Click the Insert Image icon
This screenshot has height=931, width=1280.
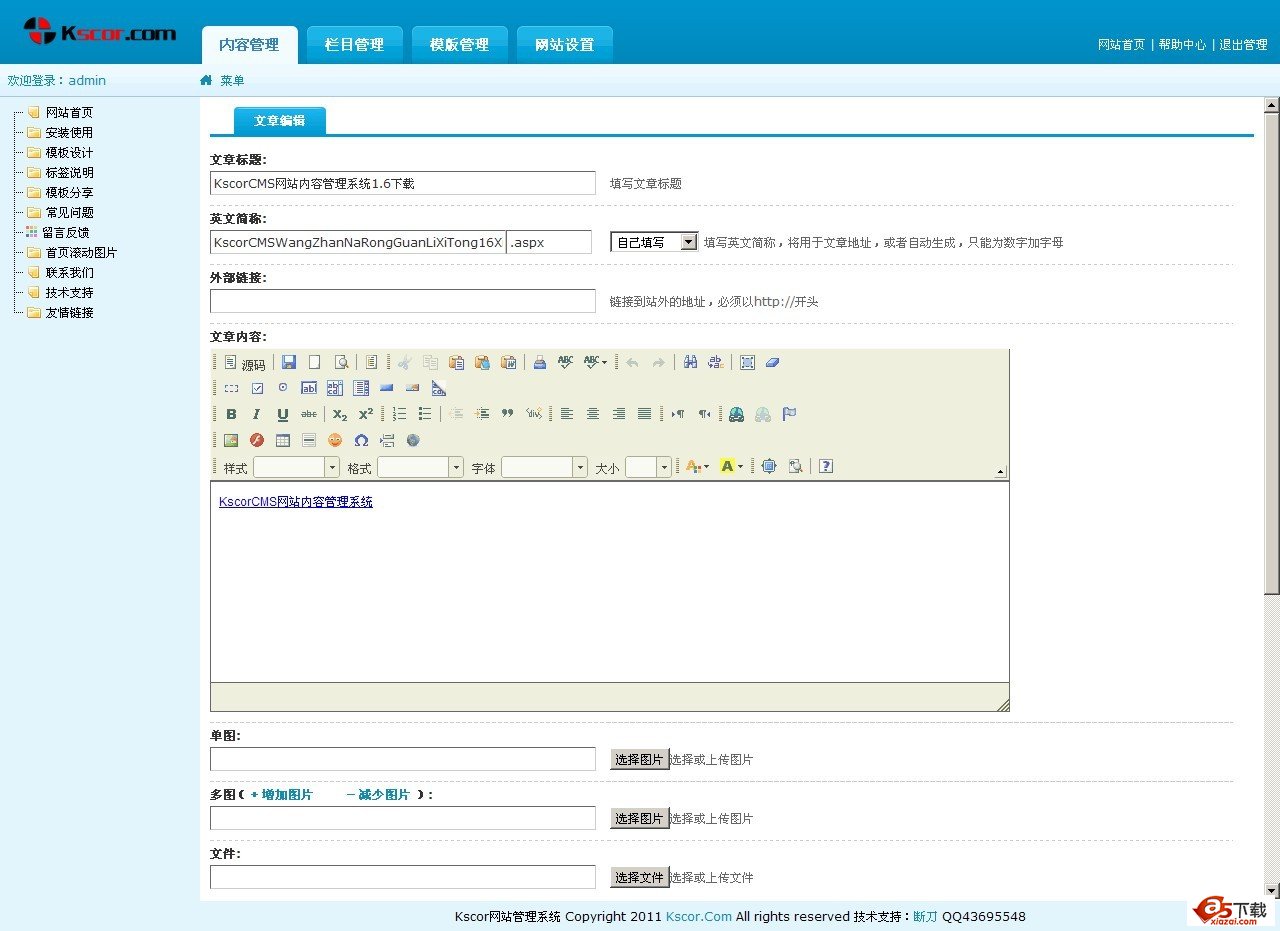[231, 440]
